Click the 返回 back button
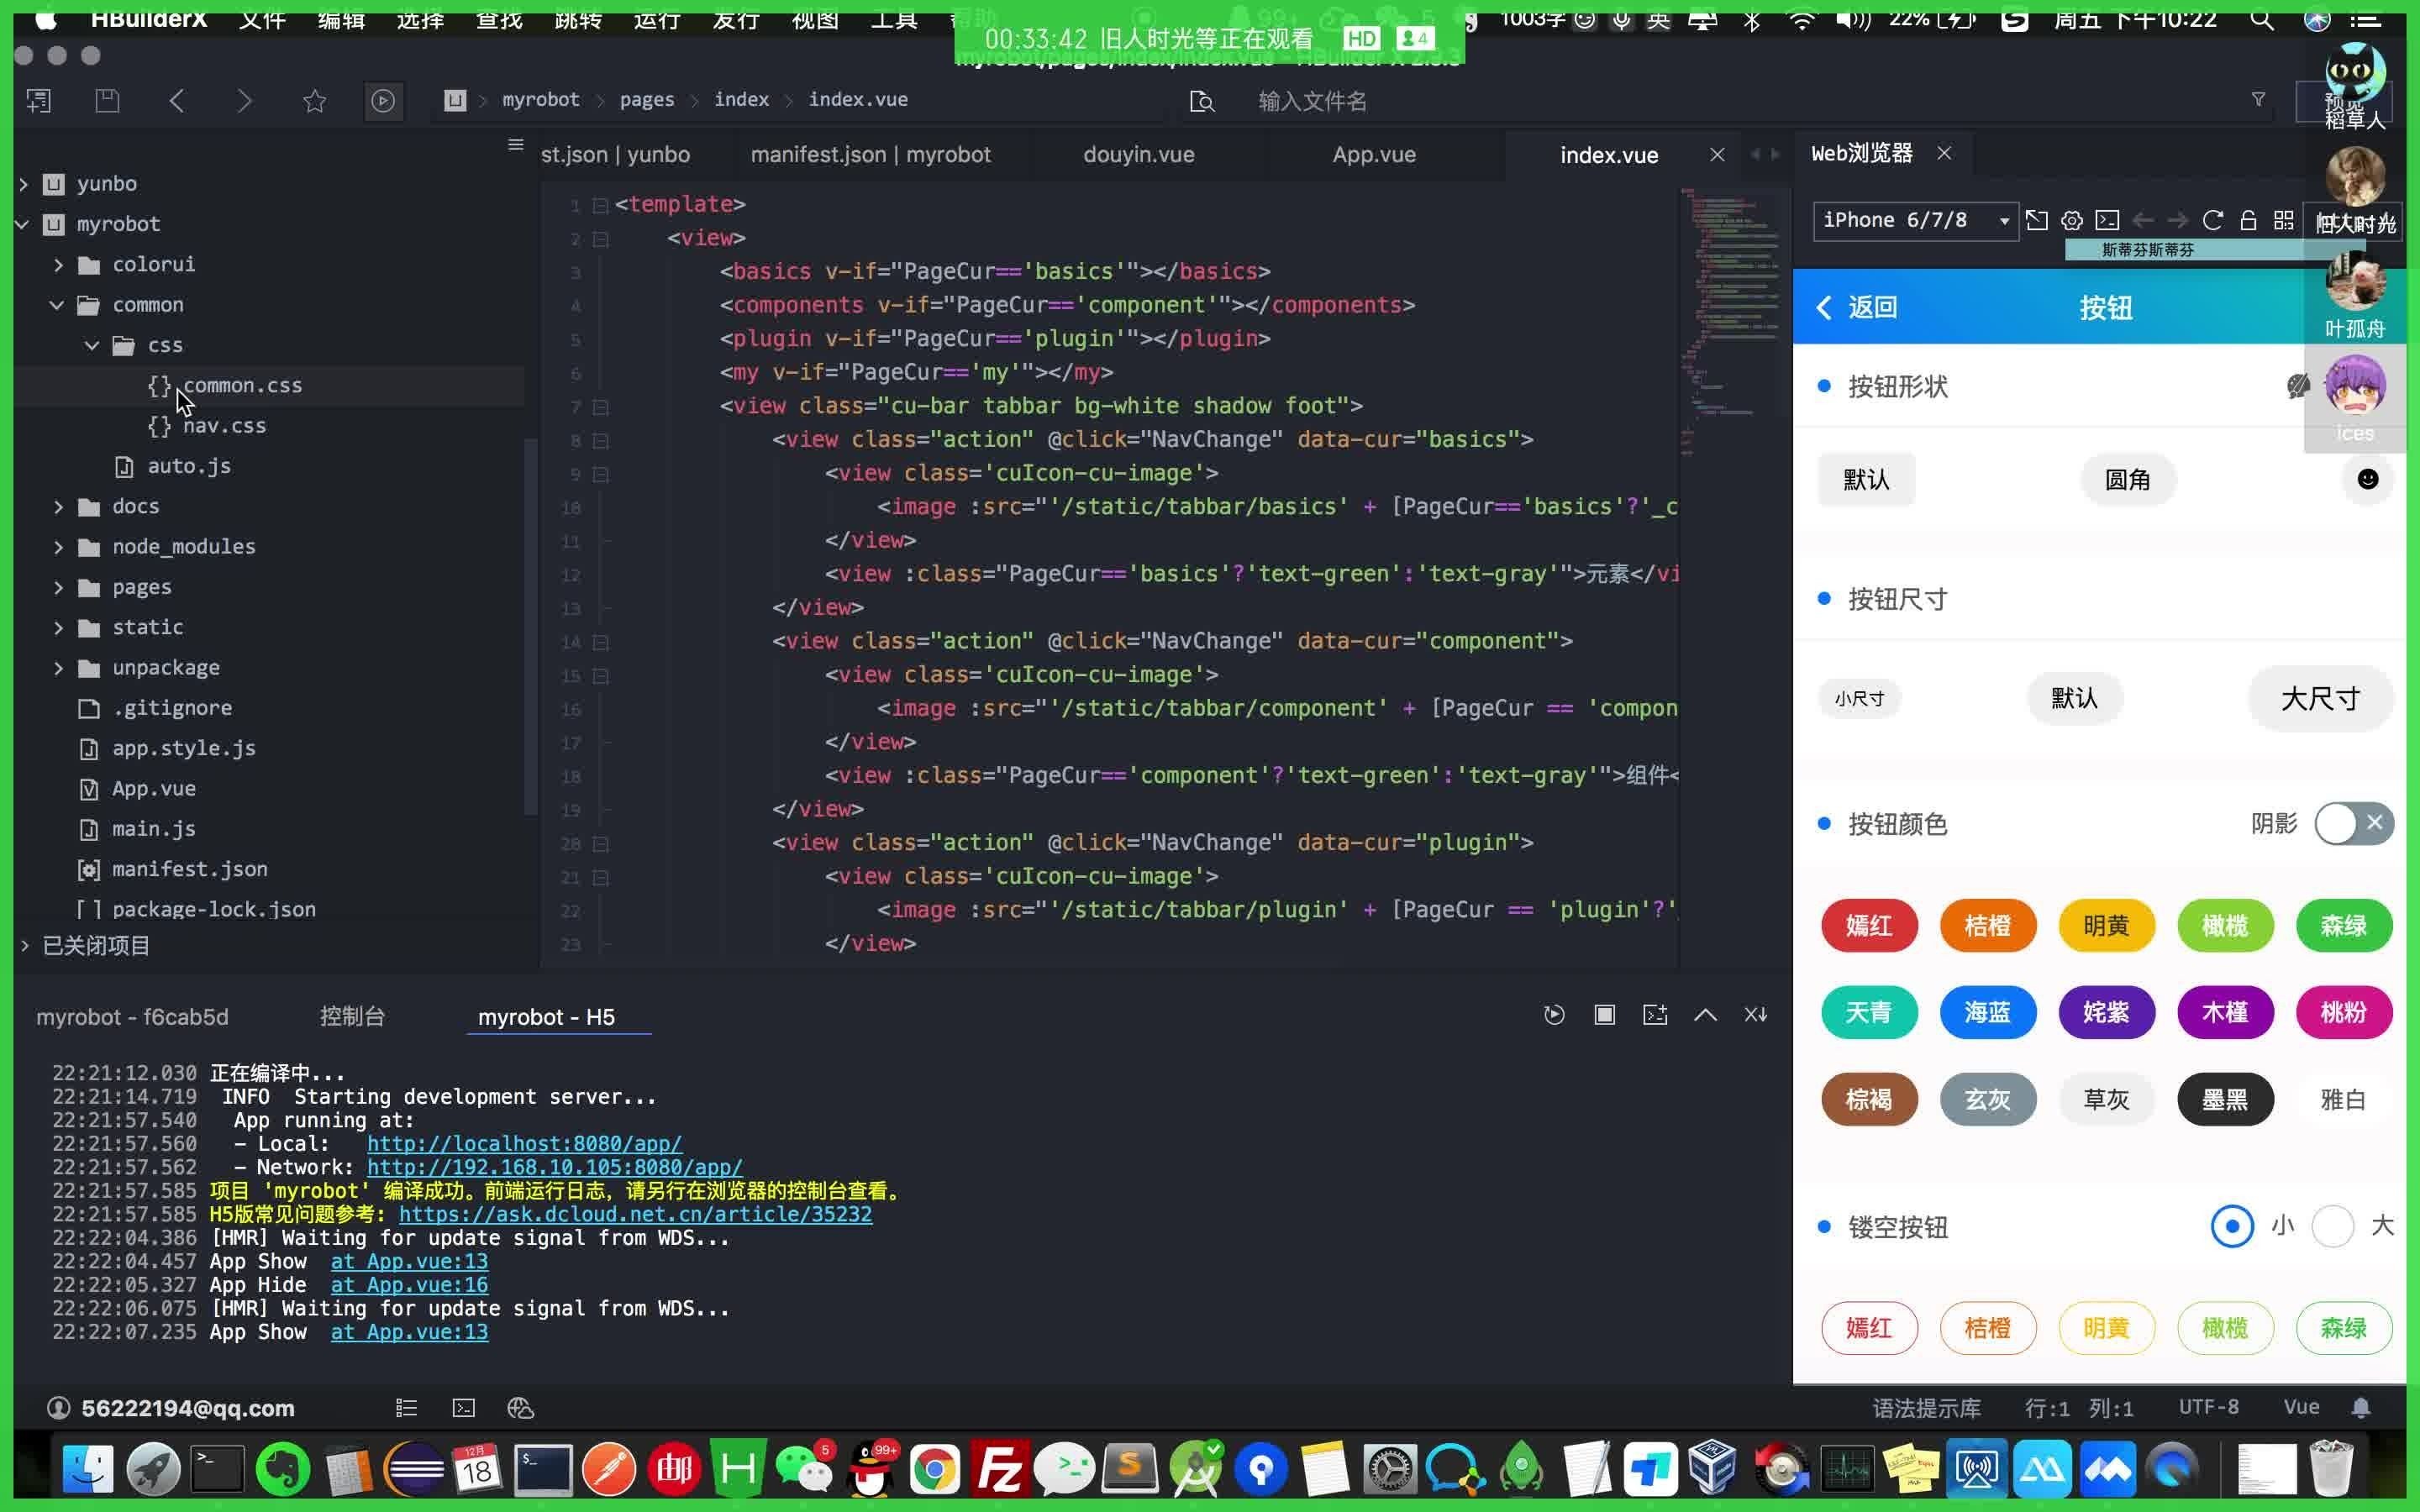The width and height of the screenshot is (2420, 1512). [1857, 307]
